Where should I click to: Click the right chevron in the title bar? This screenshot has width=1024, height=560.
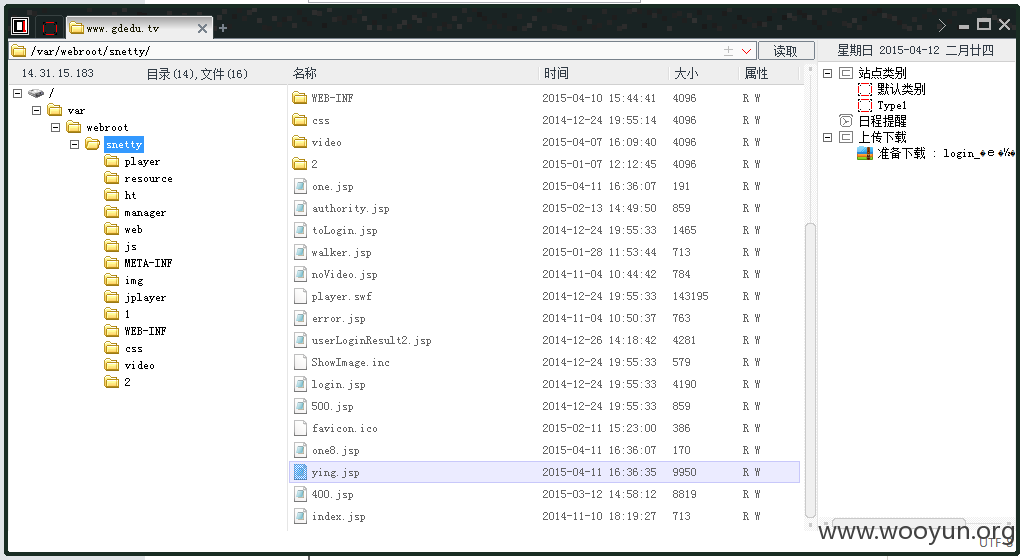coord(942,25)
